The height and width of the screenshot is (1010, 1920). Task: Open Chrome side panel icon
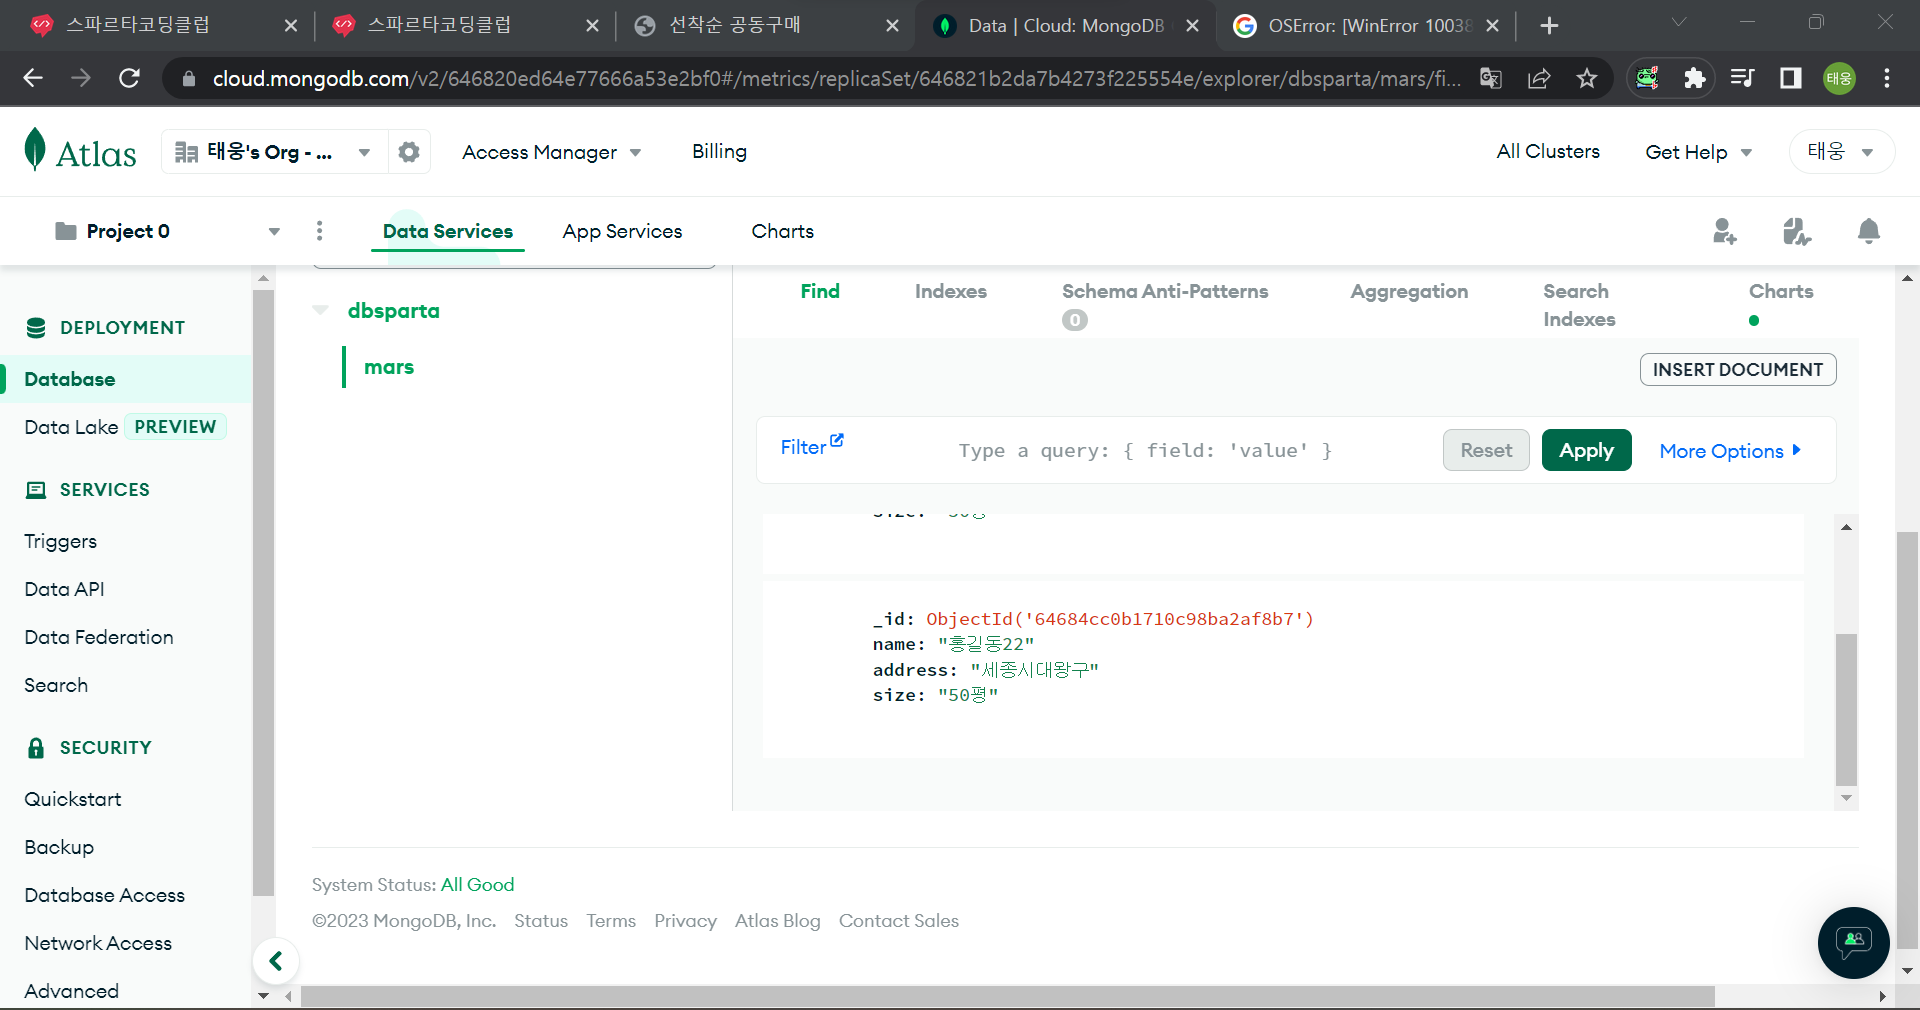click(x=1791, y=78)
